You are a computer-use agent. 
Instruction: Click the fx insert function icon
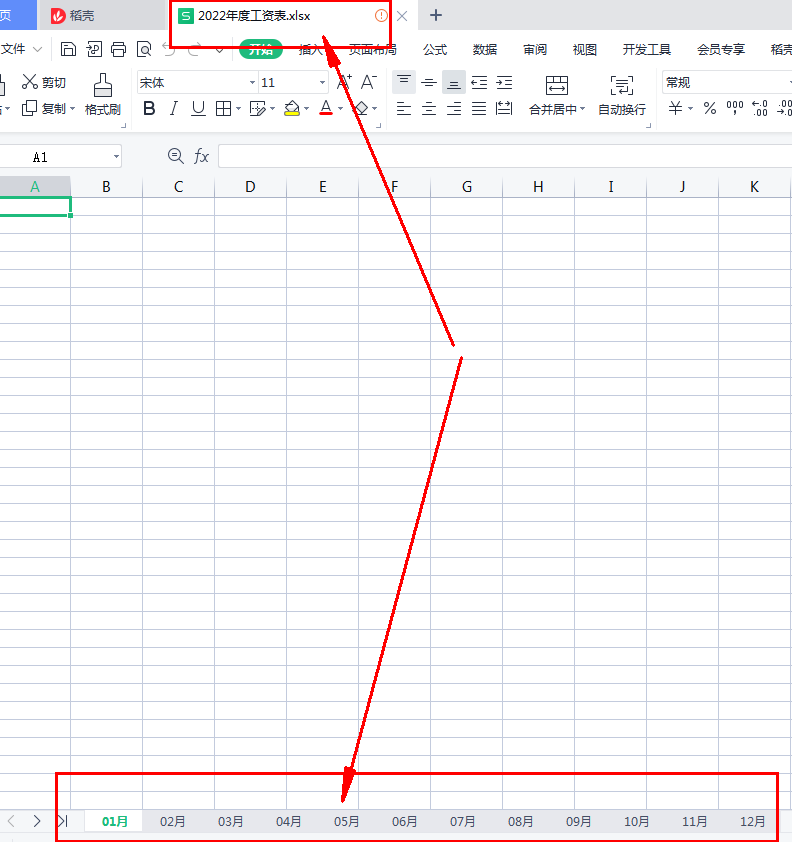point(201,156)
